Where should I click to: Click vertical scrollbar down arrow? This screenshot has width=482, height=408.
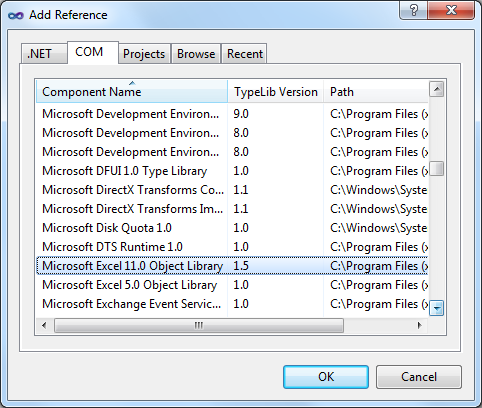click(436, 308)
